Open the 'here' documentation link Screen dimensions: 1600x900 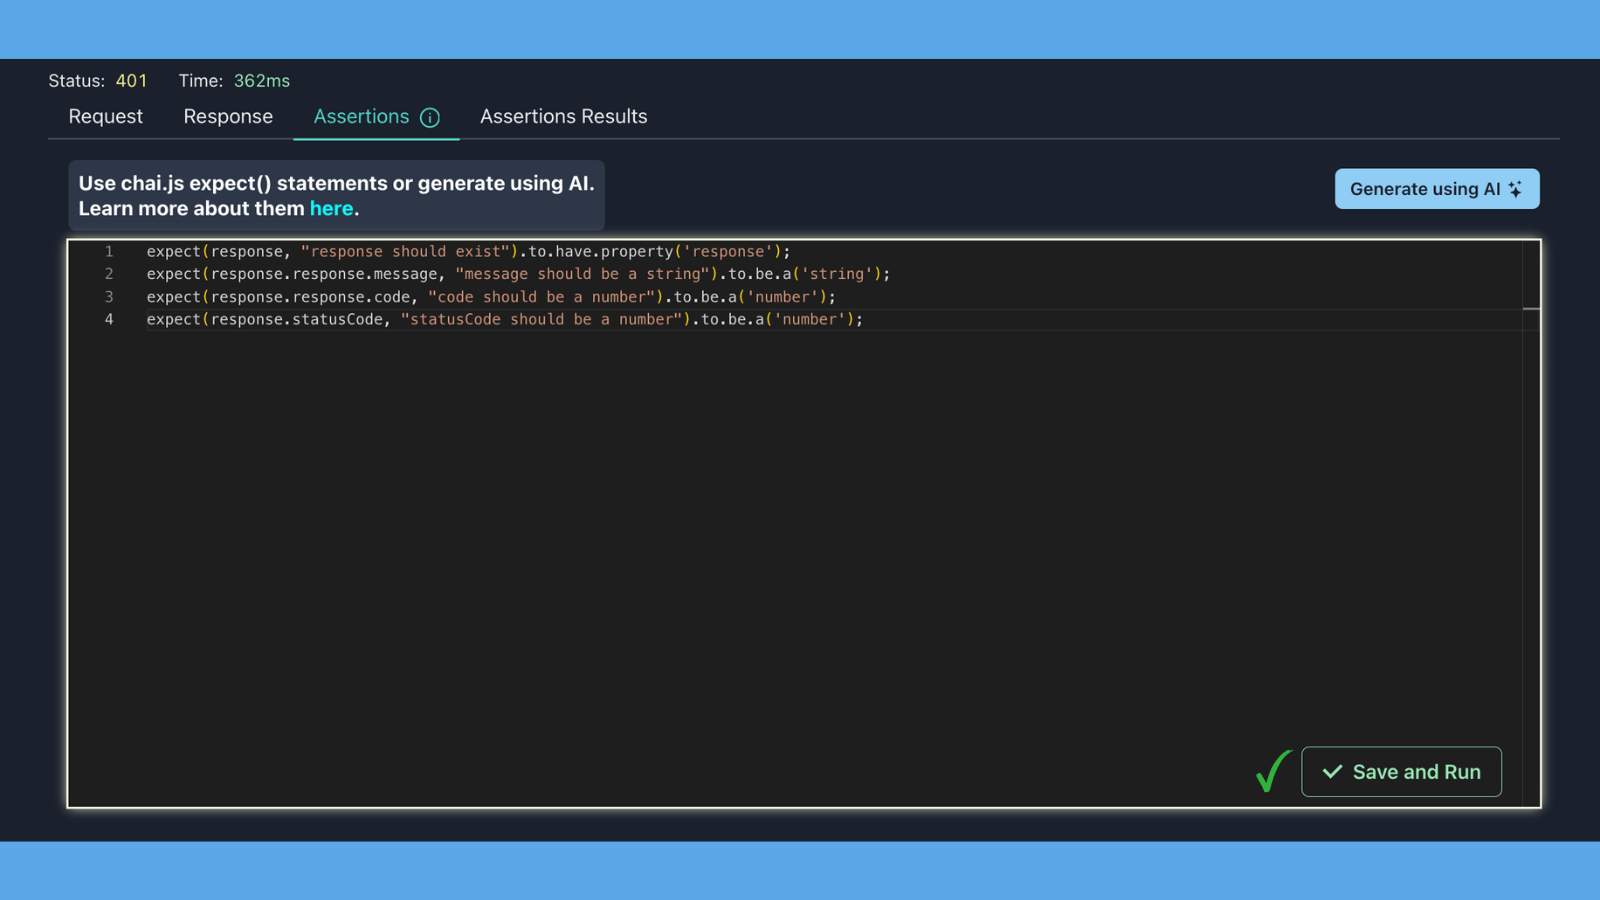331,208
